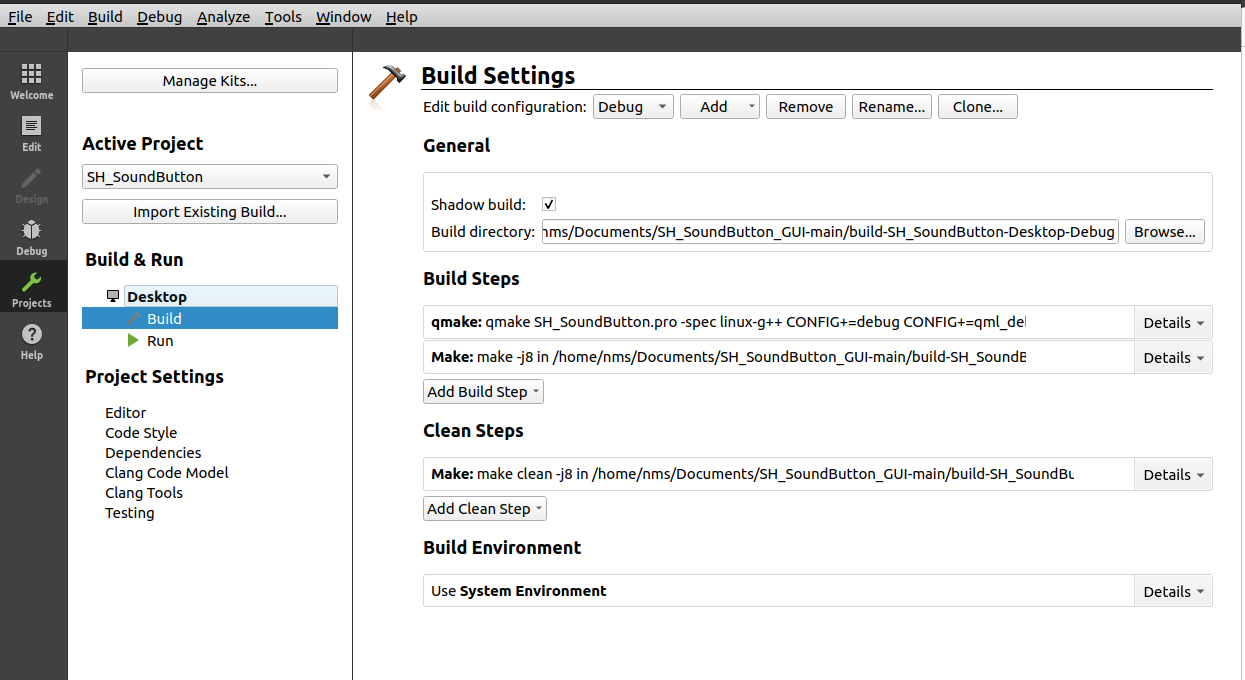
Task: Click the build directory path field
Action: pyautogui.click(x=829, y=232)
